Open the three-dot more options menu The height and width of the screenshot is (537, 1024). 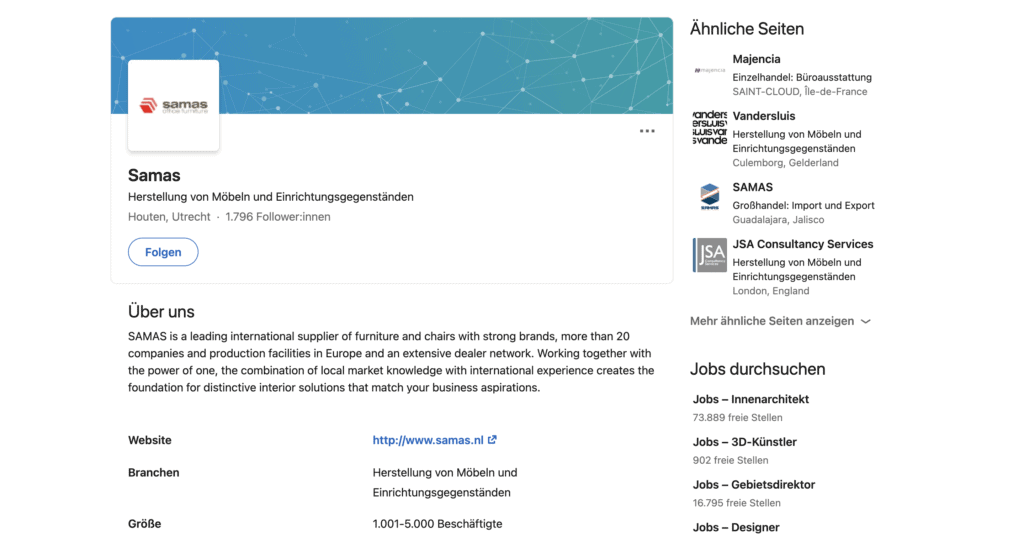pyautogui.click(x=647, y=131)
